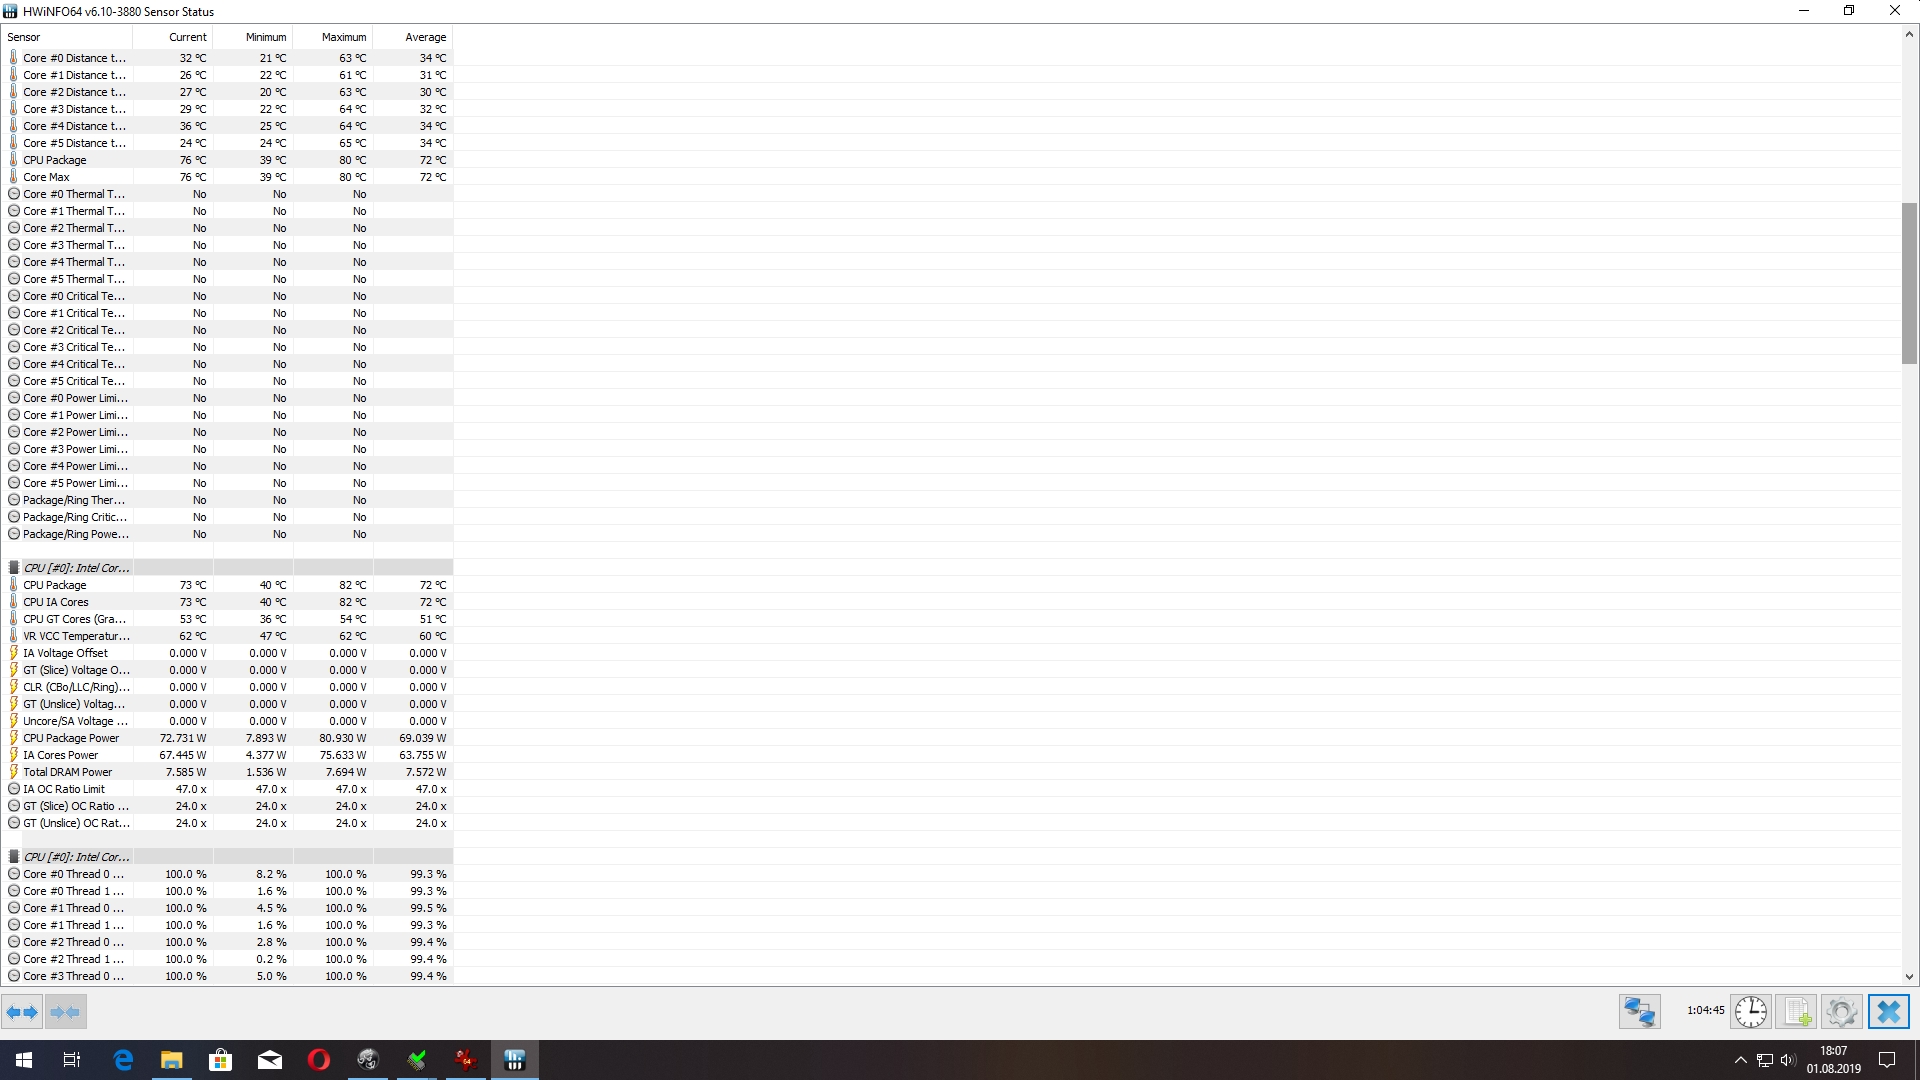The height and width of the screenshot is (1080, 1920).
Task: Reset the sensor timer via the clock icon
Action: tap(1750, 1012)
